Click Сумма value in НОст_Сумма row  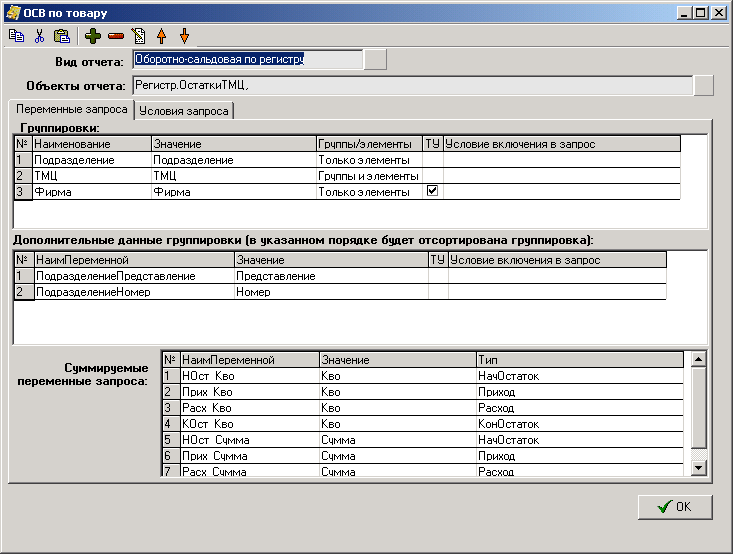[398, 439]
